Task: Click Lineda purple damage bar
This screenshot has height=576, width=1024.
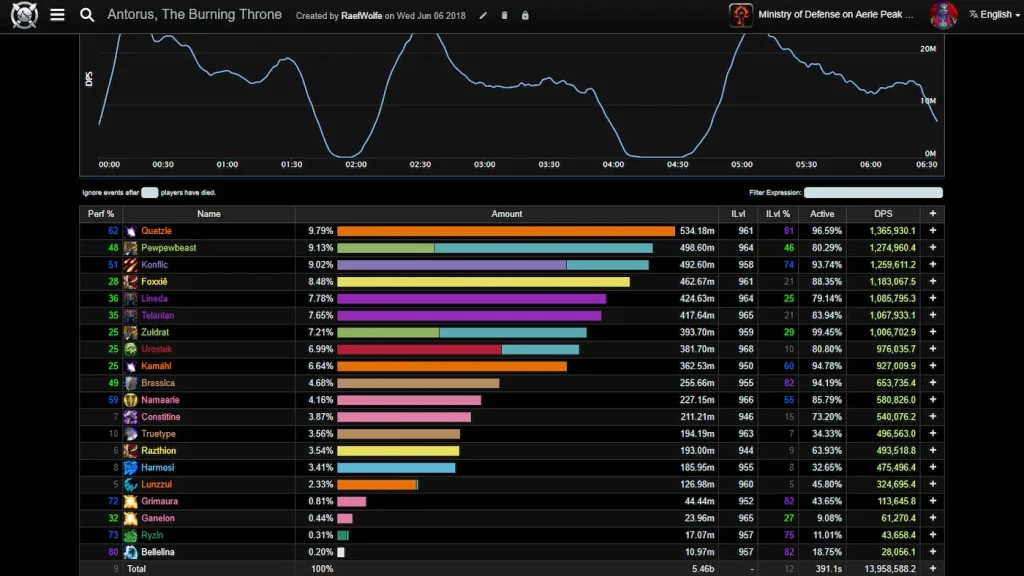Action: point(472,298)
